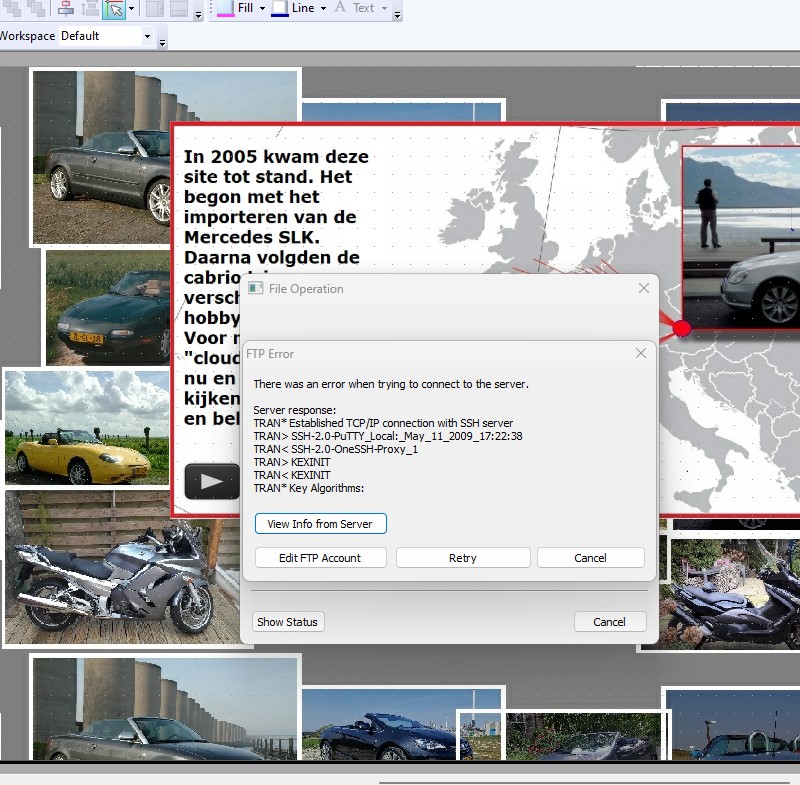Click Show Status button

tap(288, 622)
